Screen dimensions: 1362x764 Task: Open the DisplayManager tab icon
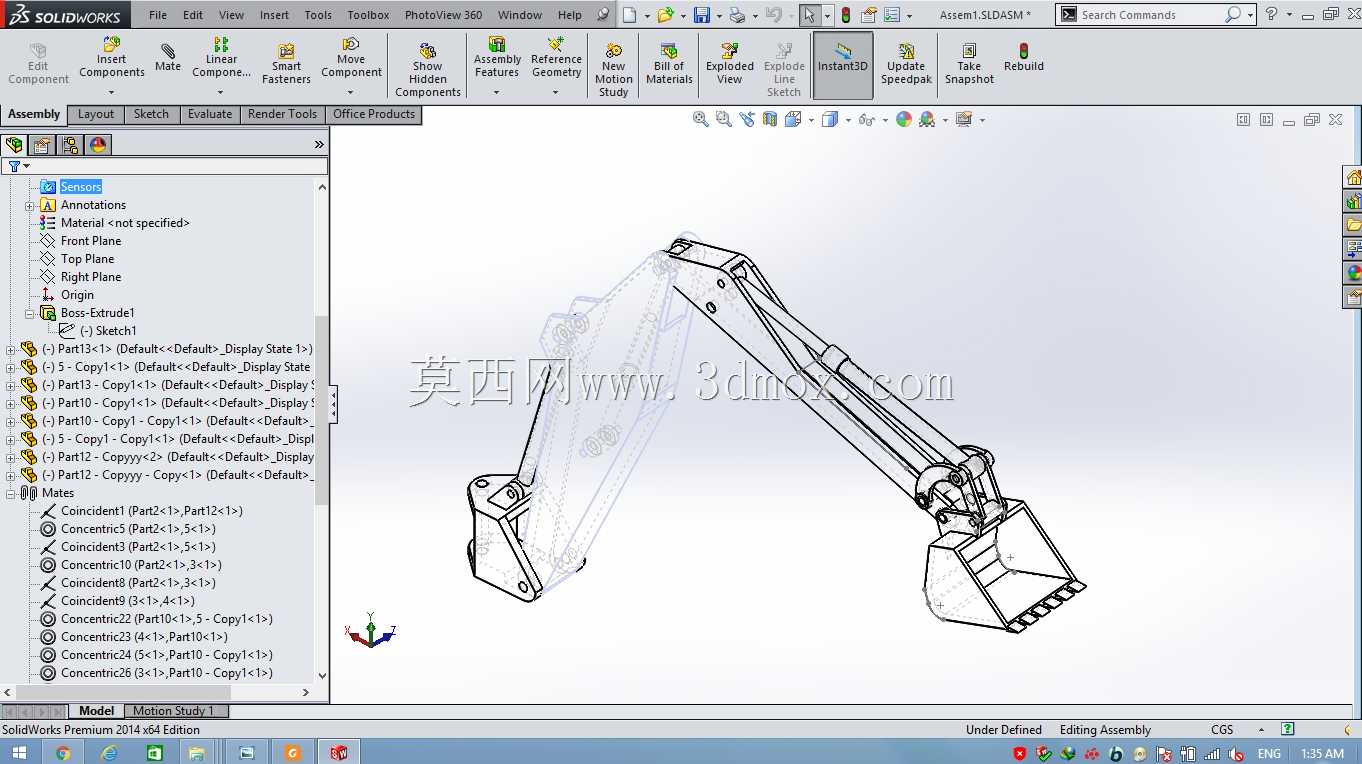coord(98,145)
